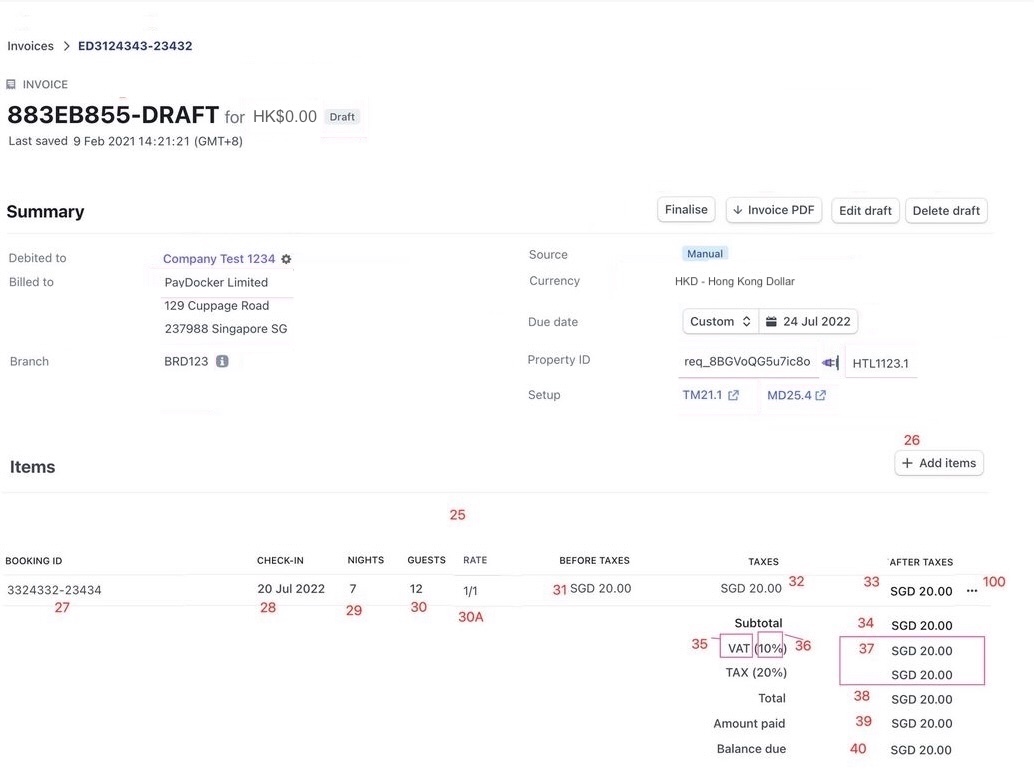Select the ED3124343-23432 breadcrumb item
This screenshot has width=1034, height=772.
(135, 46)
